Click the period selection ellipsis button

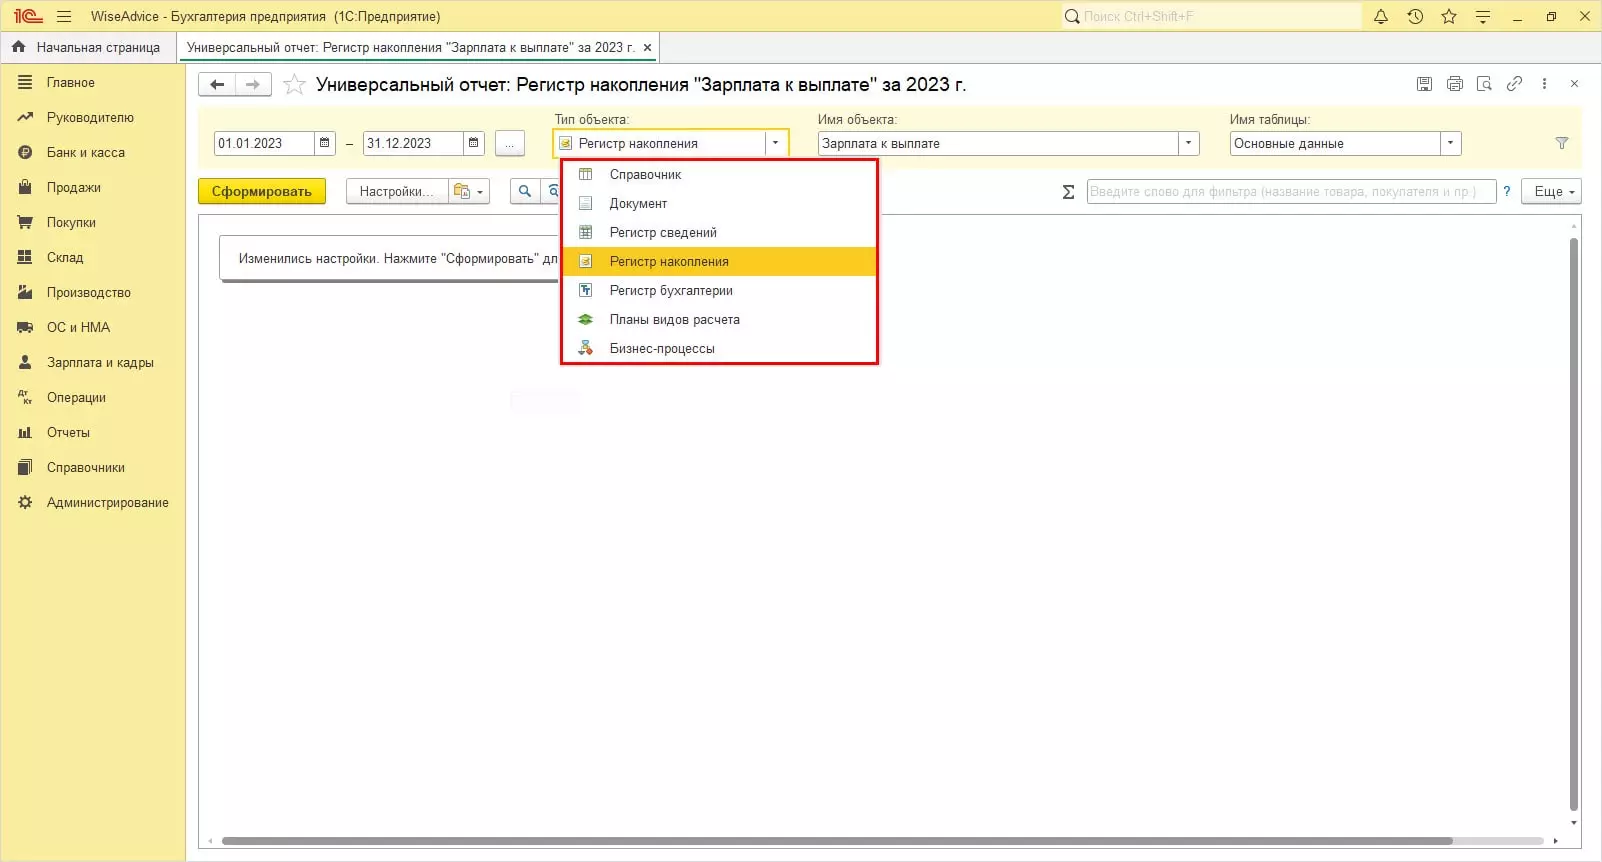(x=509, y=143)
